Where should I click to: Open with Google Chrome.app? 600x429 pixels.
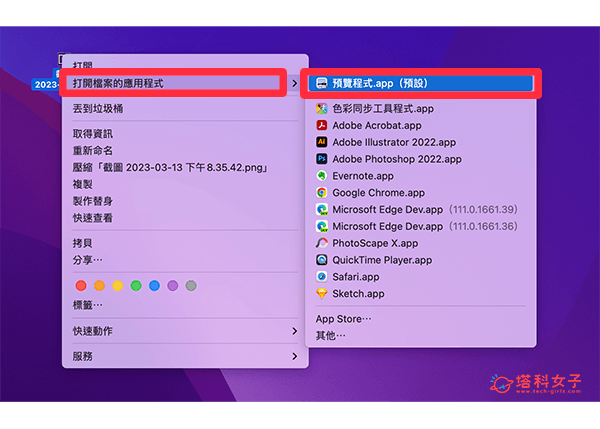[x=421, y=193]
